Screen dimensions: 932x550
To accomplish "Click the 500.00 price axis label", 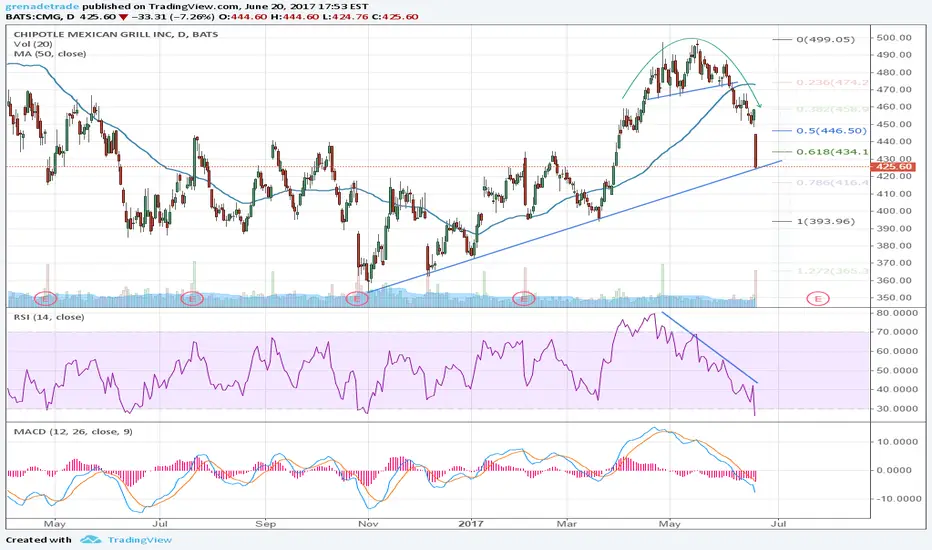I will click(x=894, y=37).
